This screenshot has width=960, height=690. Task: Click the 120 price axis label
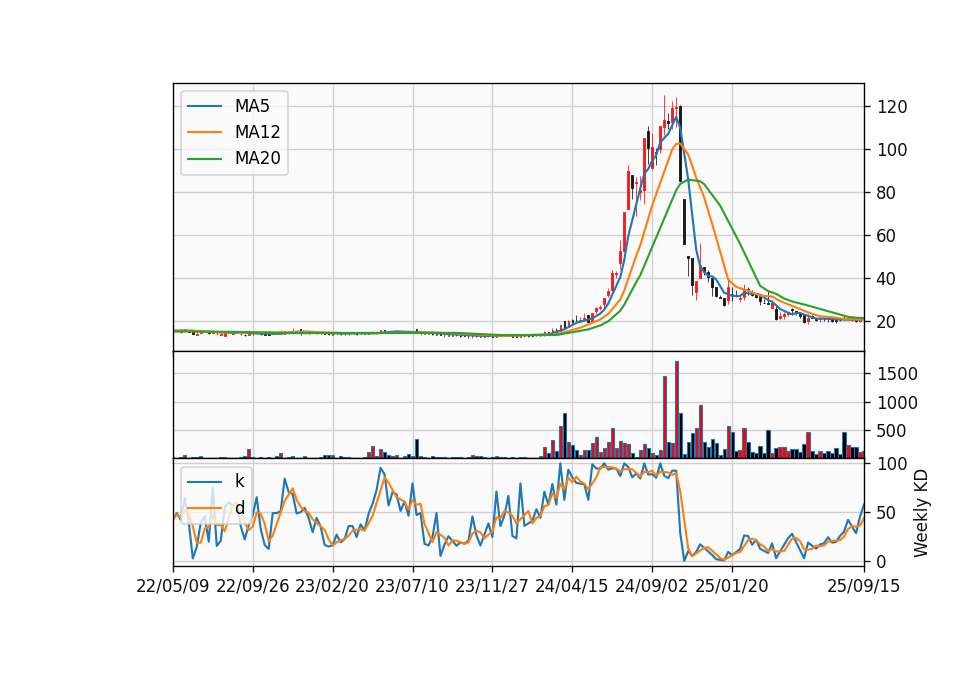(892, 107)
